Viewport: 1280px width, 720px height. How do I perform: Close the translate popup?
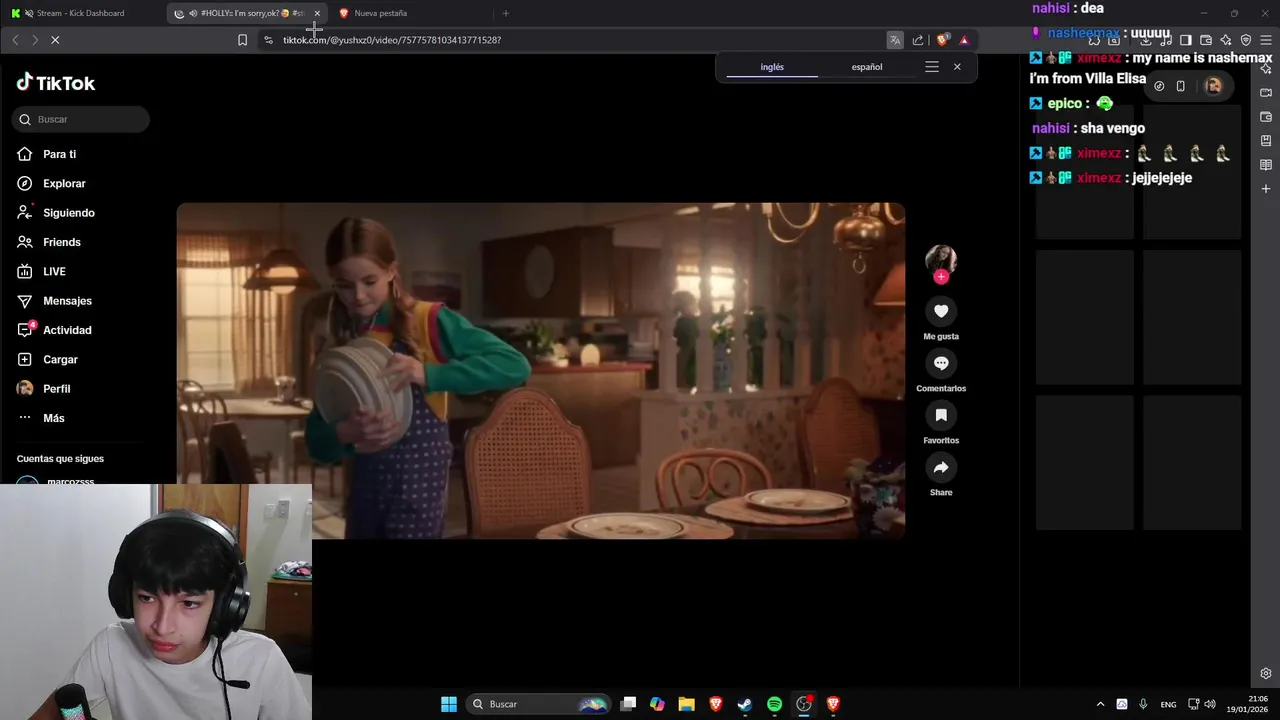pos(957,67)
